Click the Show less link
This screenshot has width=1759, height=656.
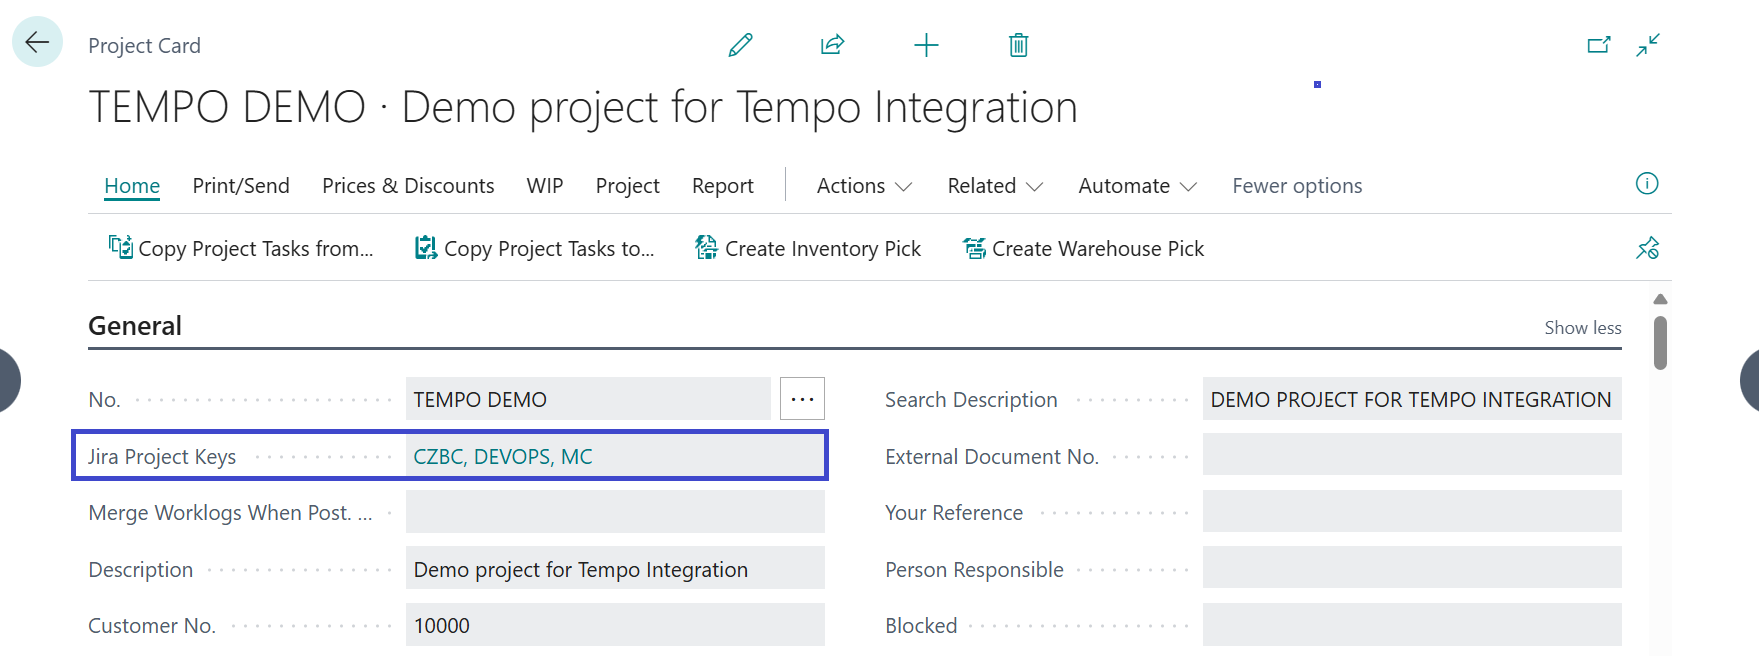pyautogui.click(x=1582, y=328)
